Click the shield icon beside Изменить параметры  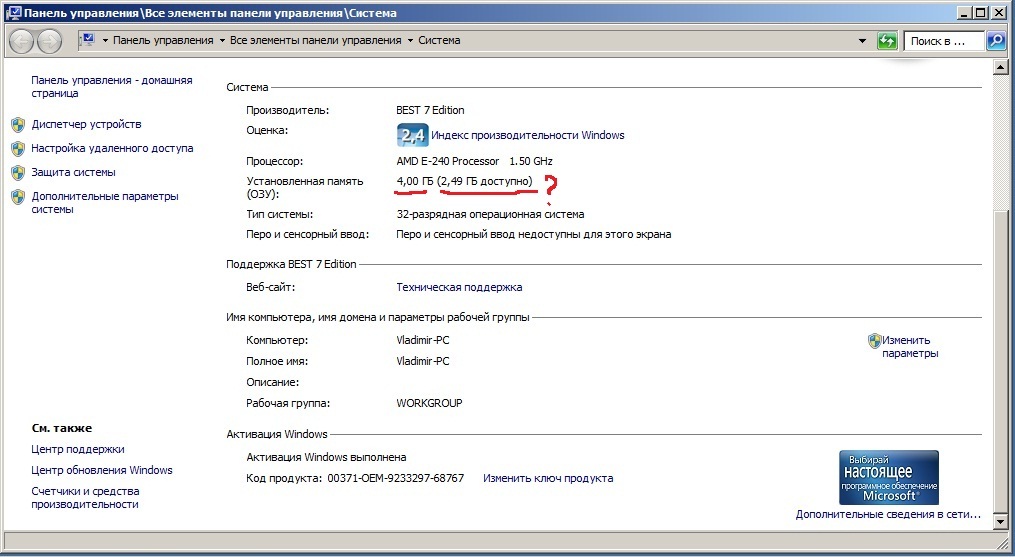pos(874,340)
